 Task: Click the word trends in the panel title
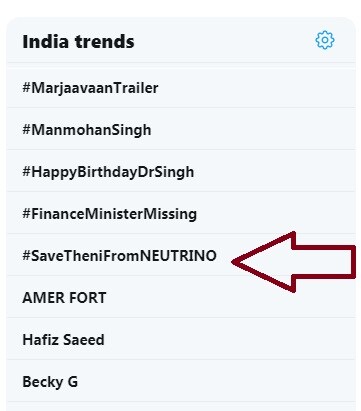click(x=104, y=42)
